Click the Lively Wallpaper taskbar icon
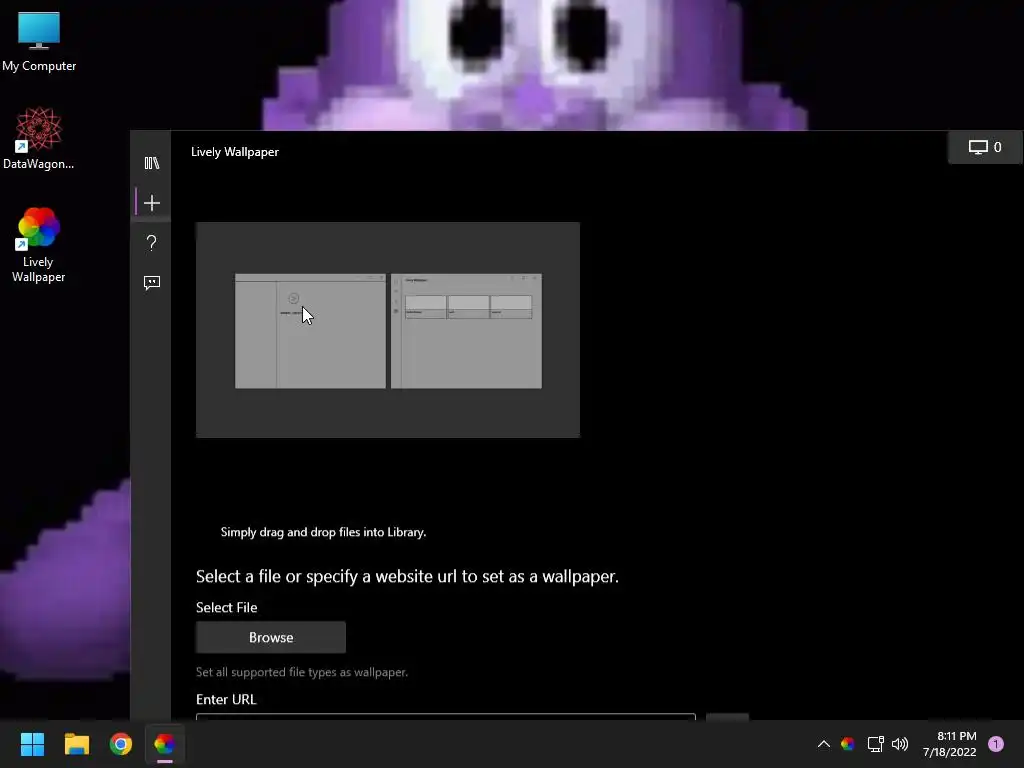 165,744
